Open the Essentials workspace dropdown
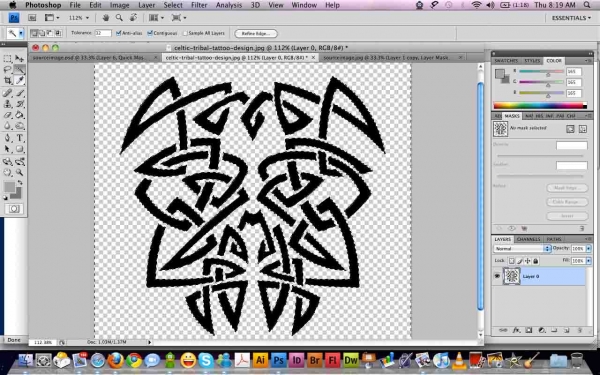Image resolution: width=600 pixels, height=375 pixels. (571, 18)
